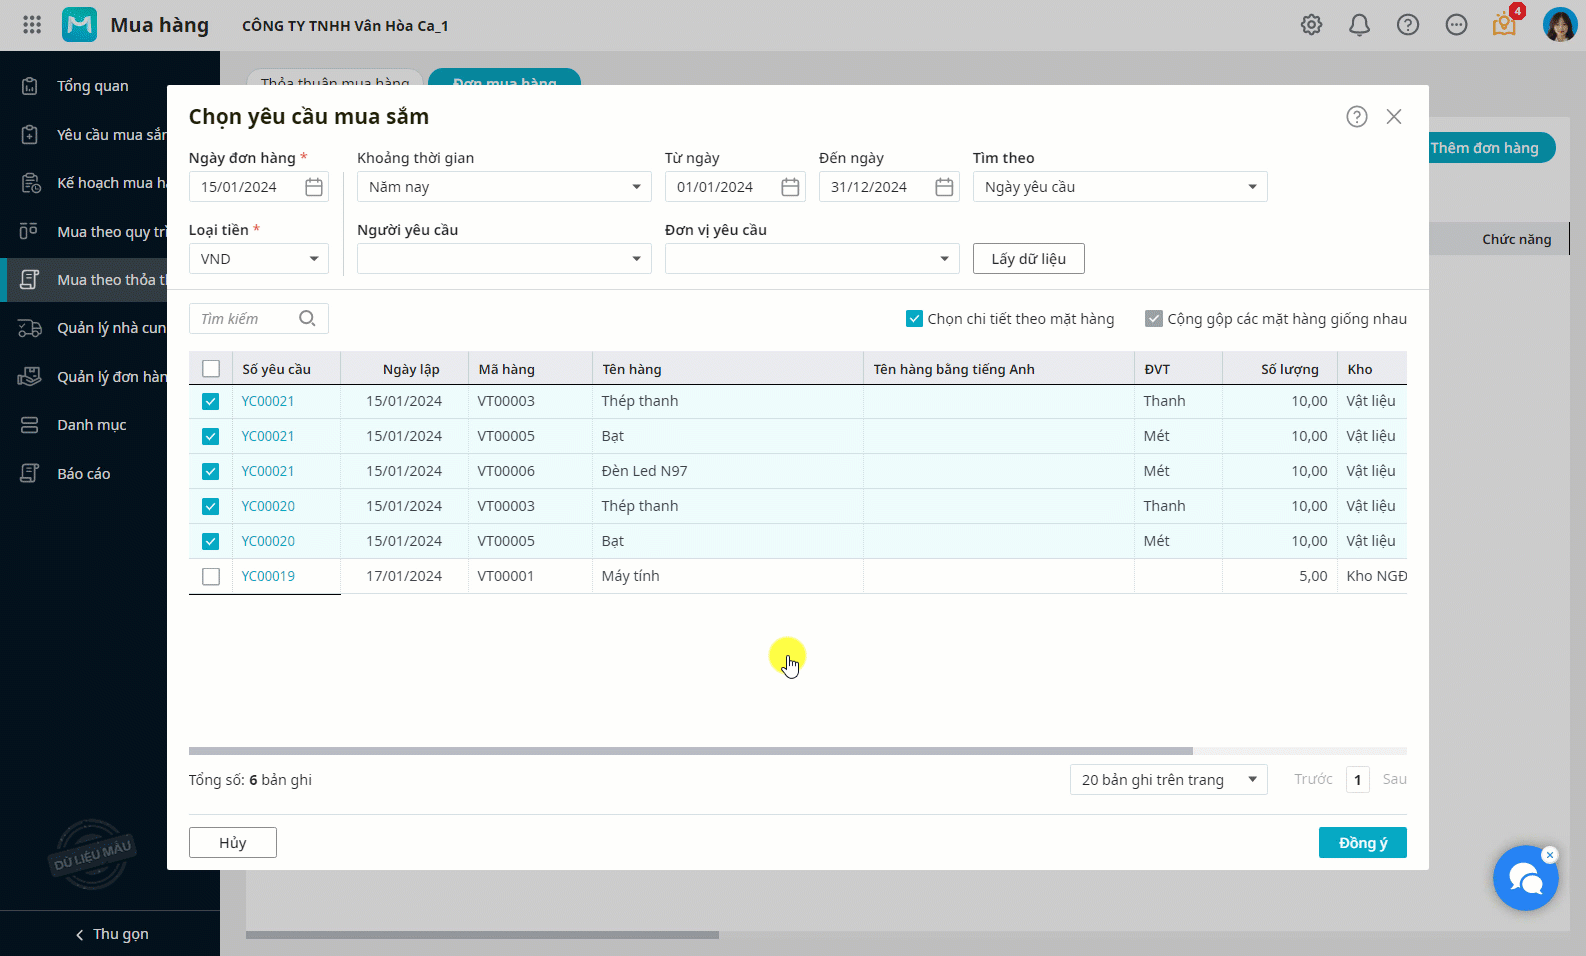The width and height of the screenshot is (1586, 956).
Task: Toggle the select-all header checkbox
Action: click(211, 369)
